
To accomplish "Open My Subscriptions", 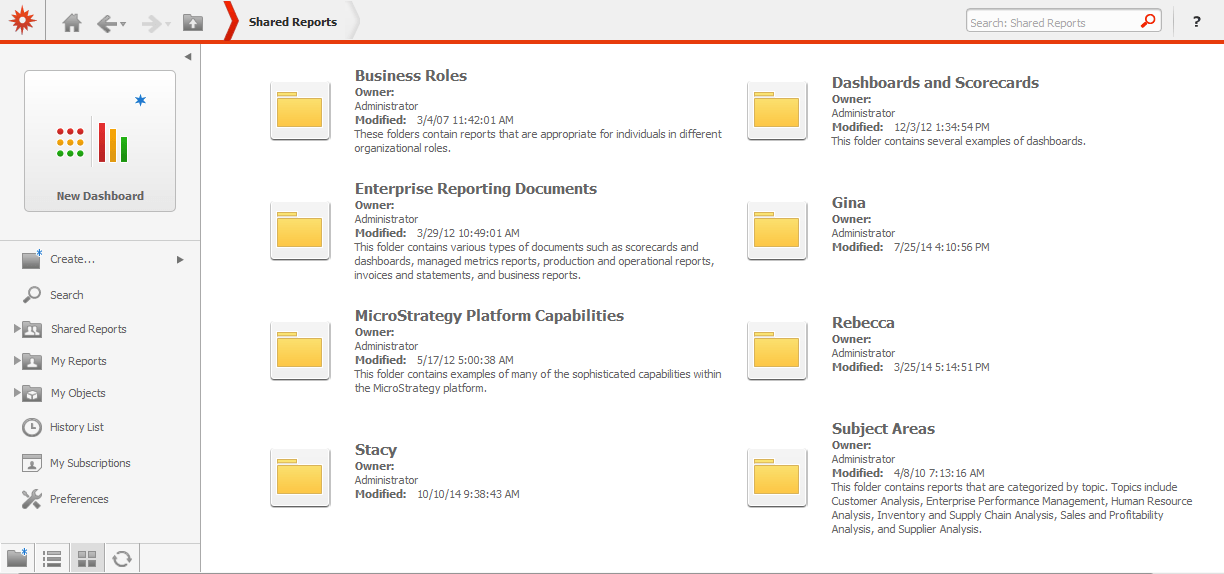I will 90,463.
